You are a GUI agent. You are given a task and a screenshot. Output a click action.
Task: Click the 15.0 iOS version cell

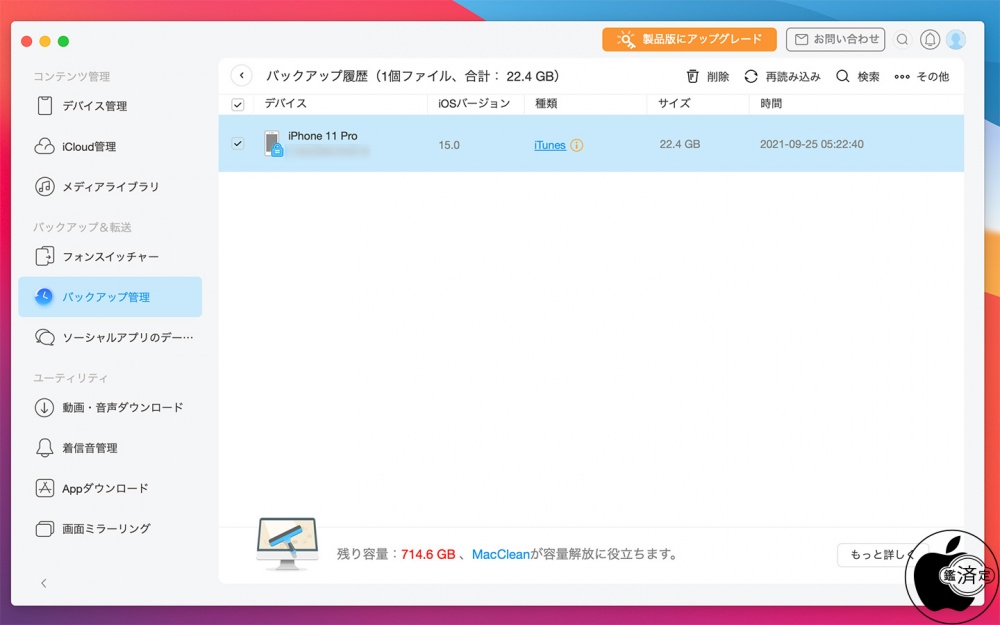click(x=449, y=145)
